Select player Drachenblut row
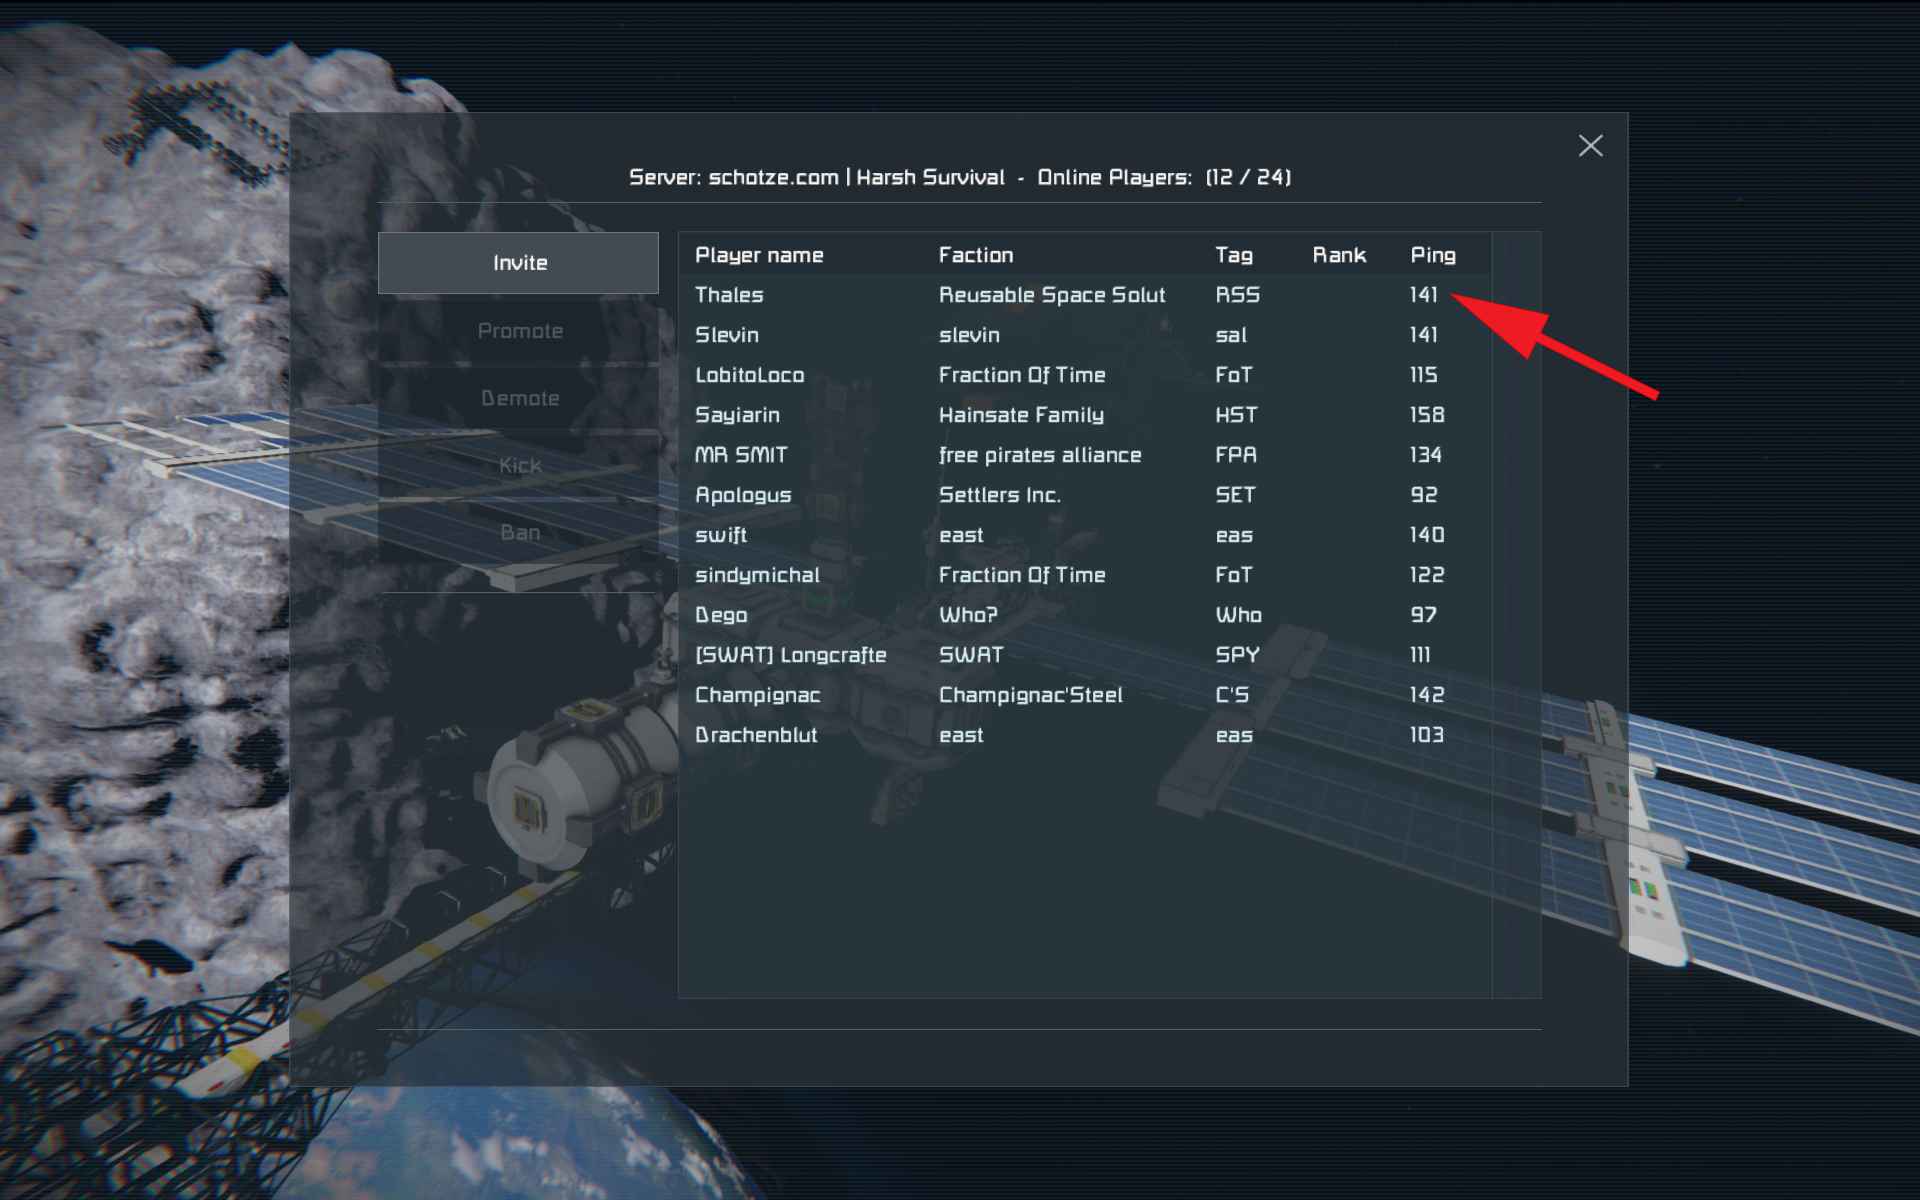The width and height of the screenshot is (1920, 1200). [x=756, y=735]
